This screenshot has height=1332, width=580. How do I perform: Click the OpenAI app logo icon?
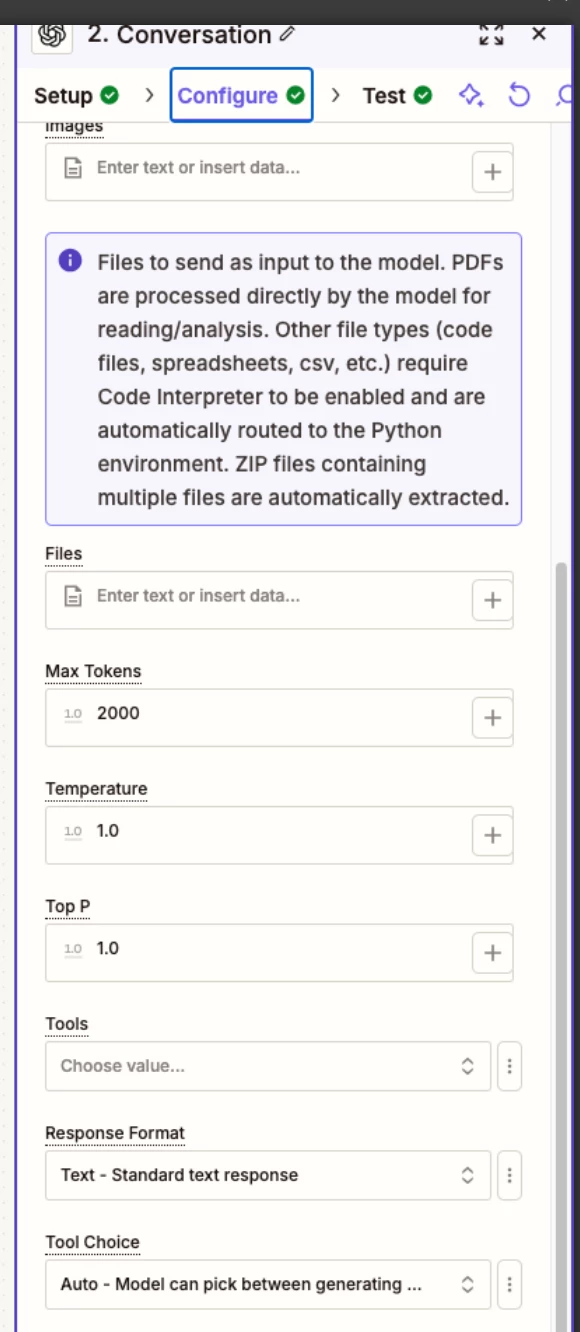coord(52,35)
